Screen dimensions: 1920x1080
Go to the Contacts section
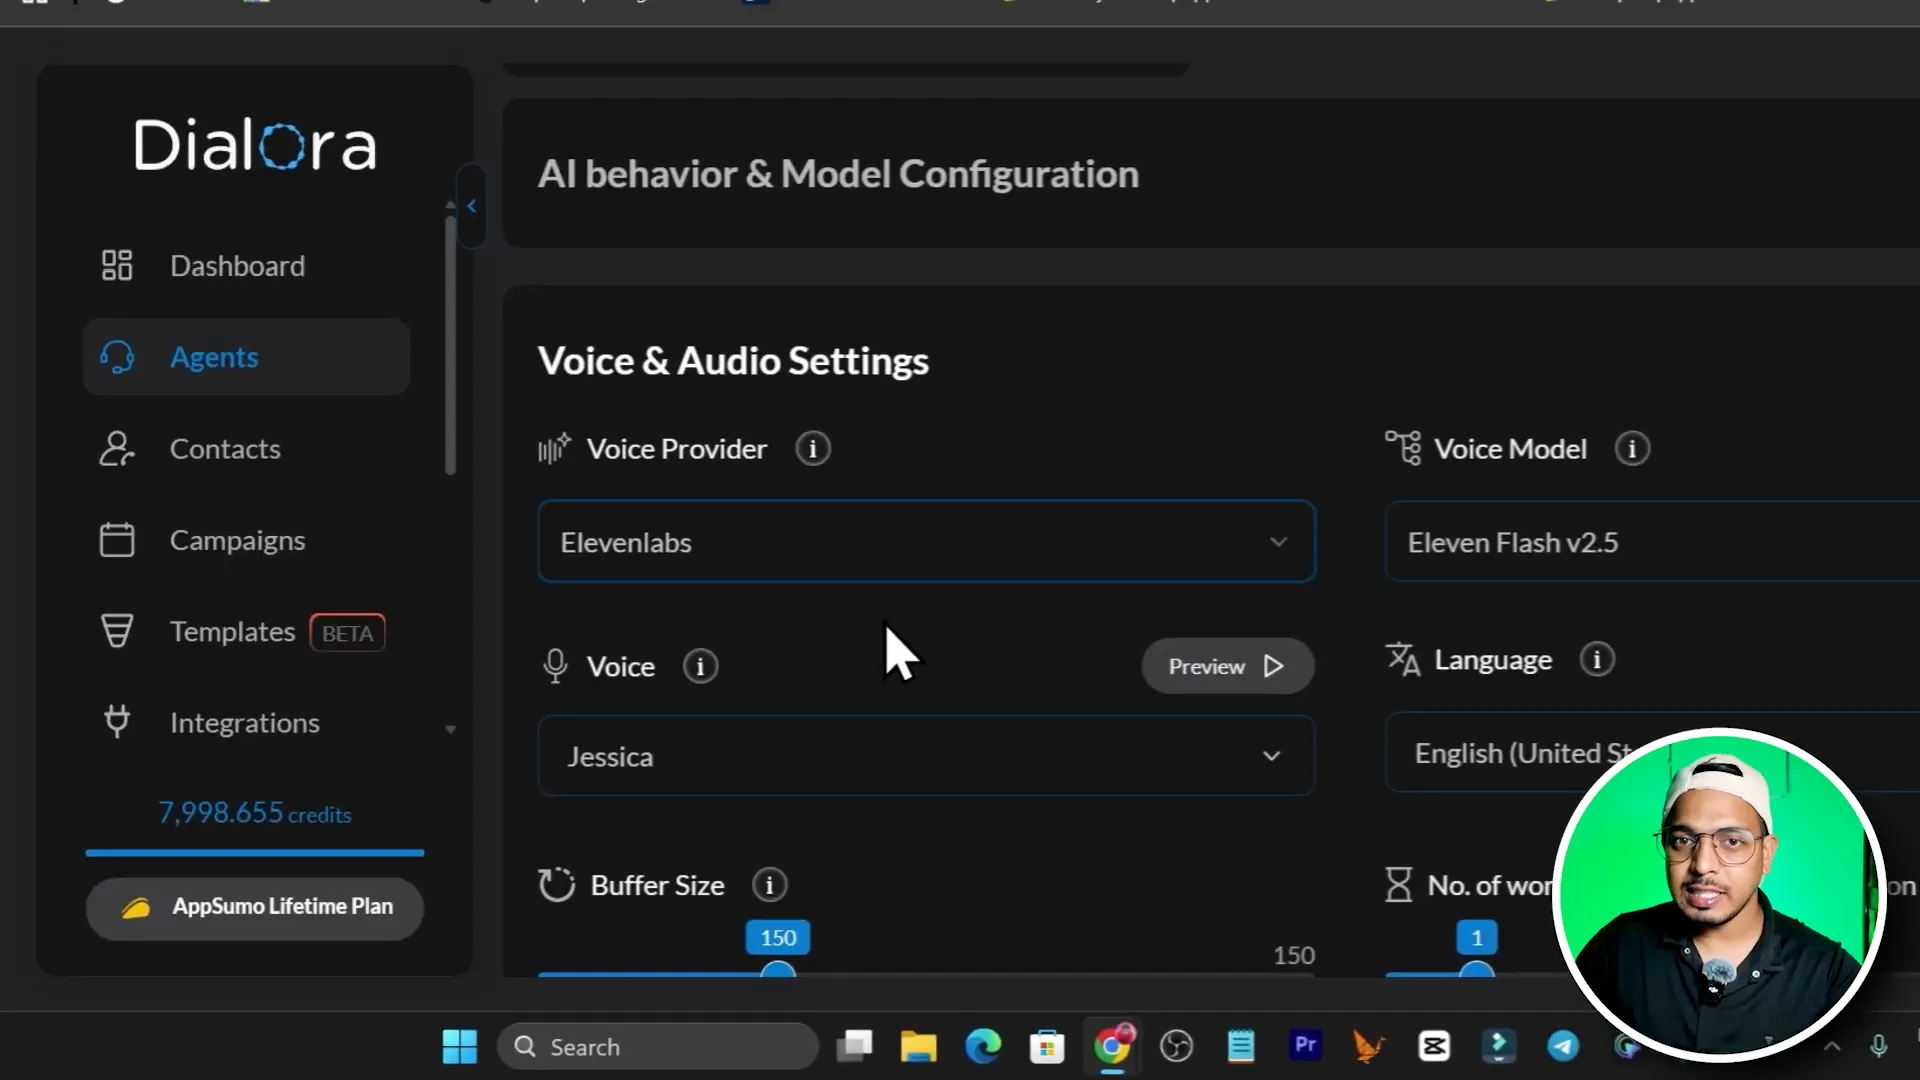[x=225, y=449]
